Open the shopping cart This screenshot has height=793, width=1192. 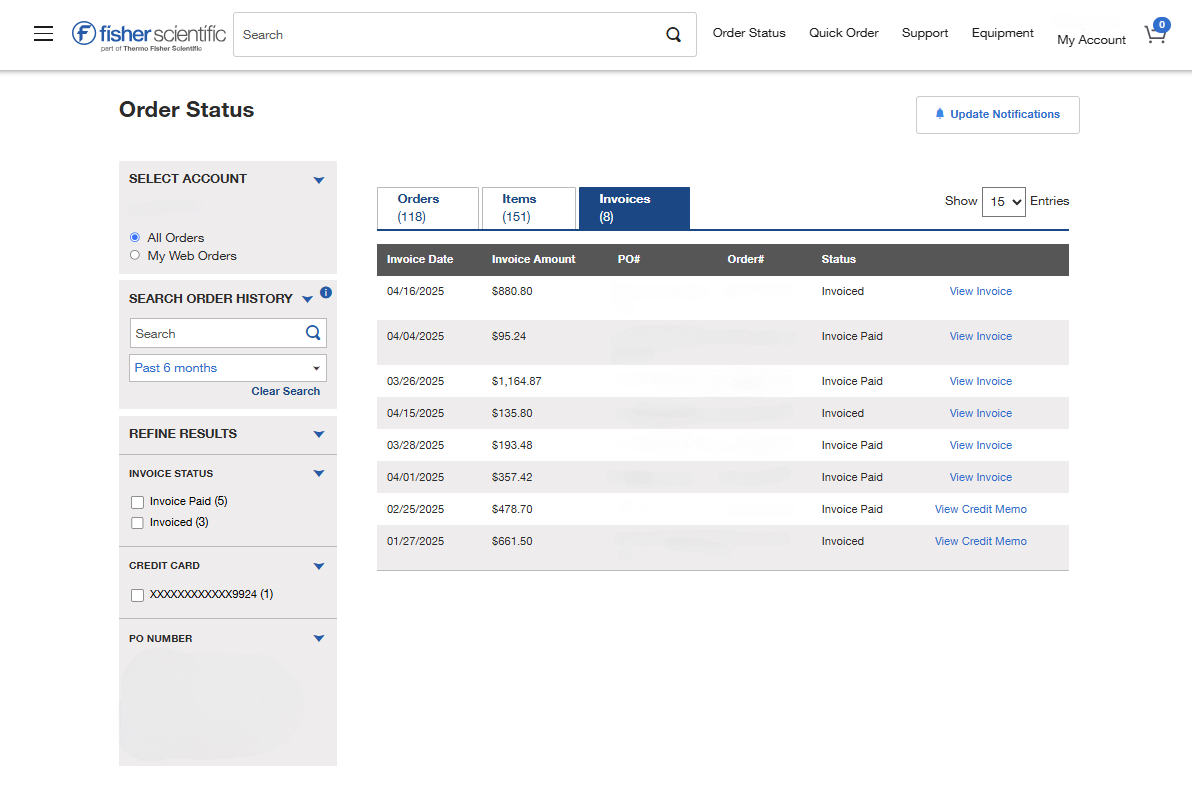click(x=1155, y=33)
